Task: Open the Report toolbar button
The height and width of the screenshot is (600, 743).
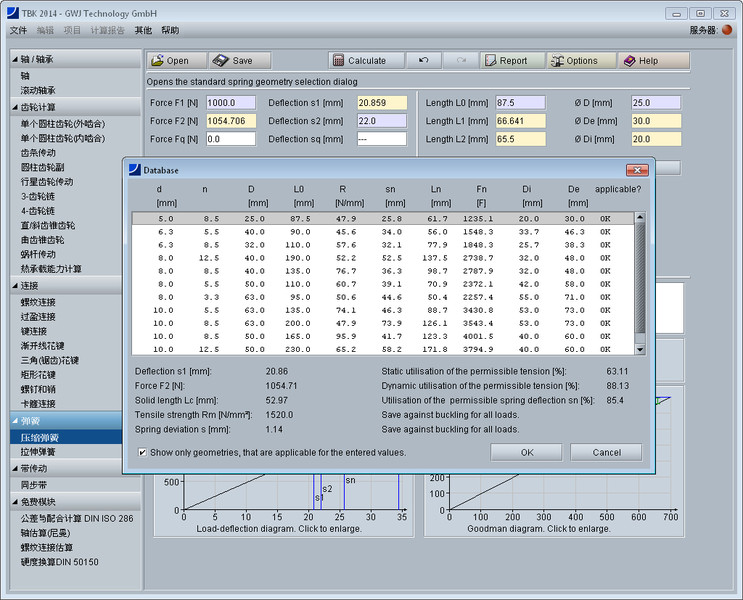Action: (512, 61)
